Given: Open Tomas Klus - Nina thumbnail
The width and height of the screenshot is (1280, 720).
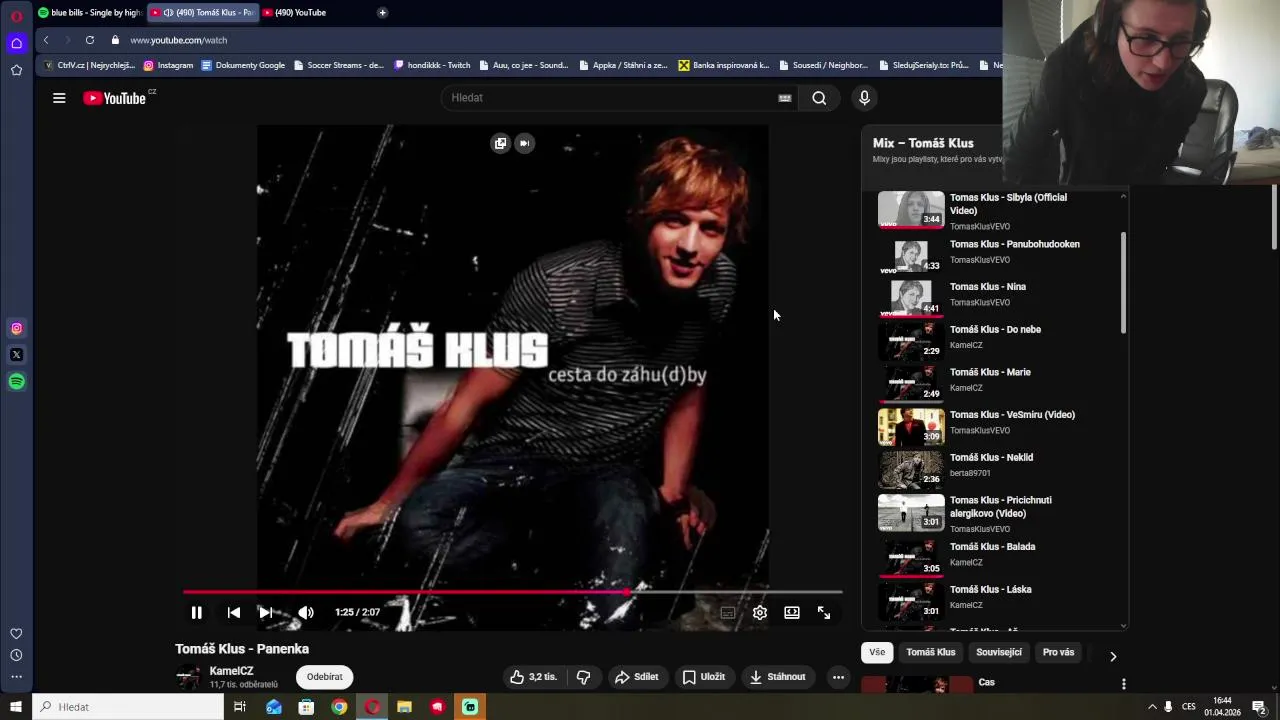Looking at the screenshot, I should 911,297.
